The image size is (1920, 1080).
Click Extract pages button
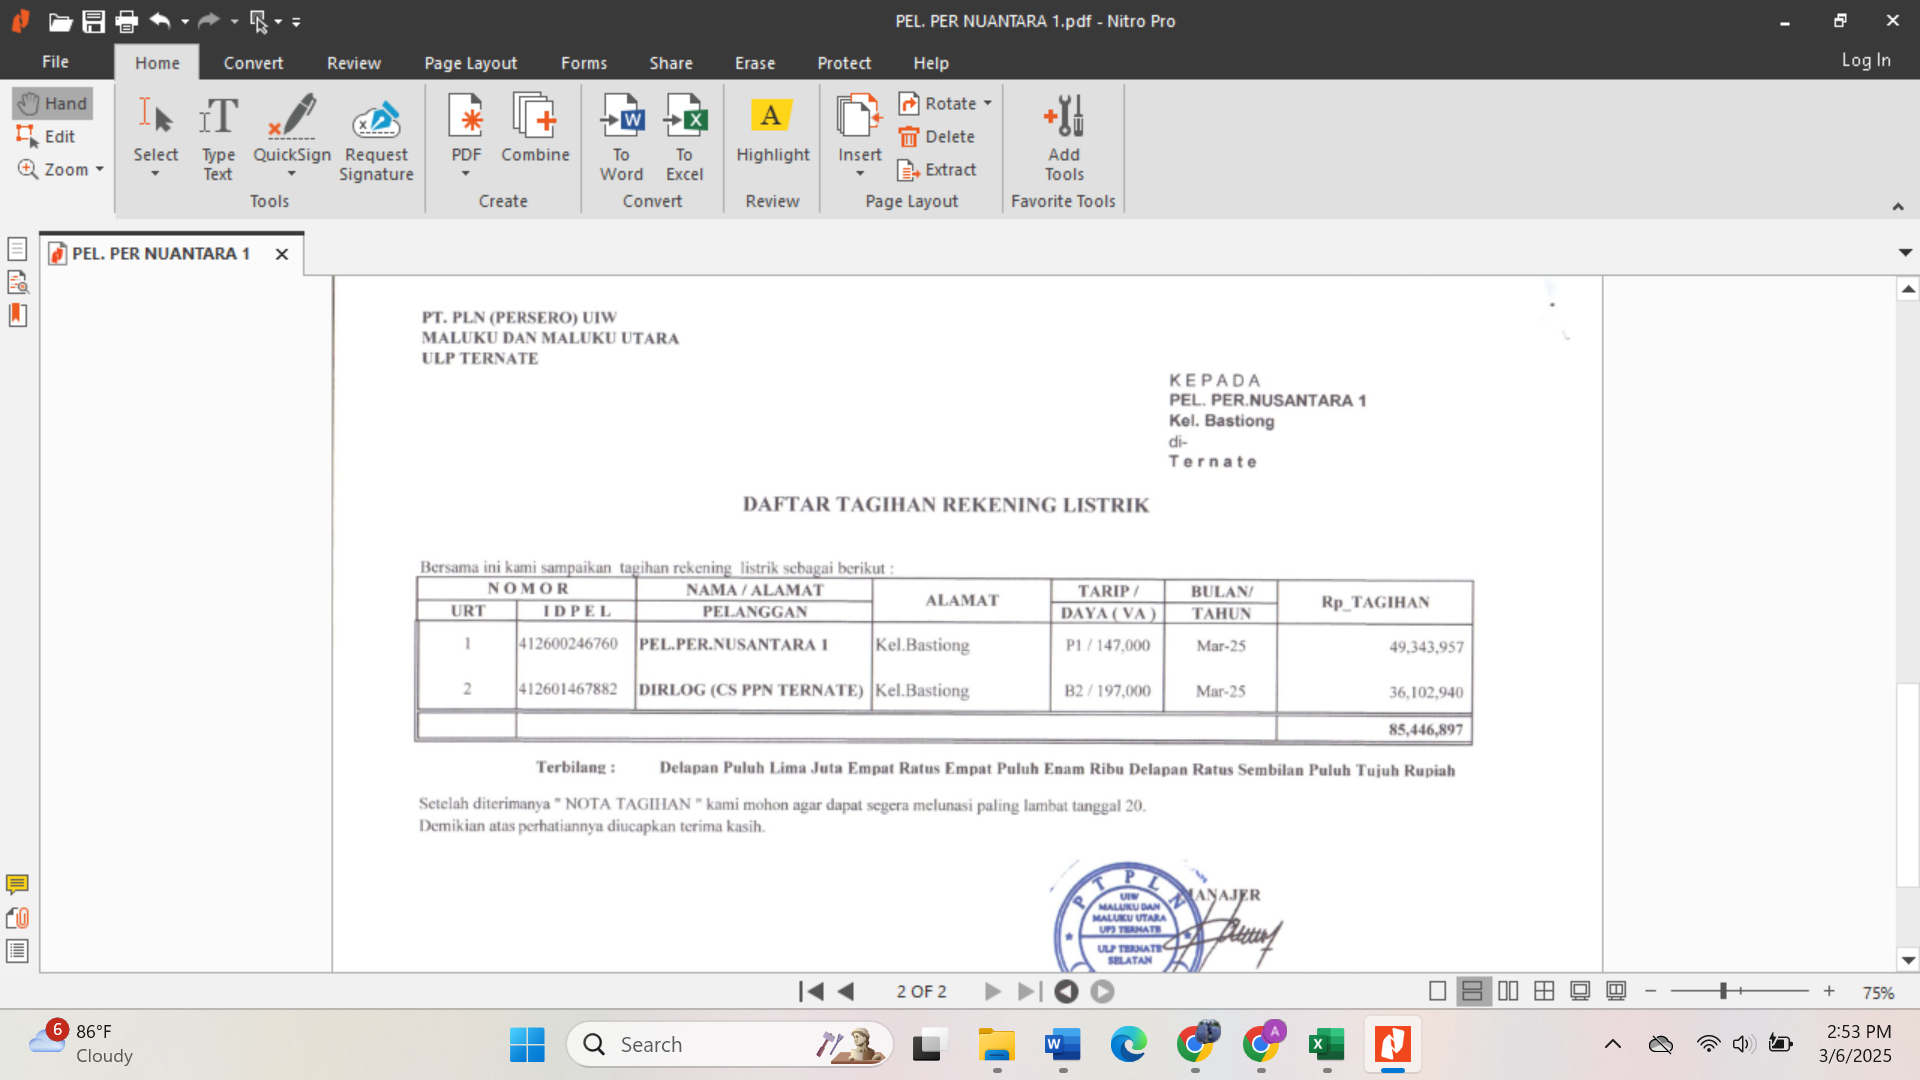coord(937,169)
